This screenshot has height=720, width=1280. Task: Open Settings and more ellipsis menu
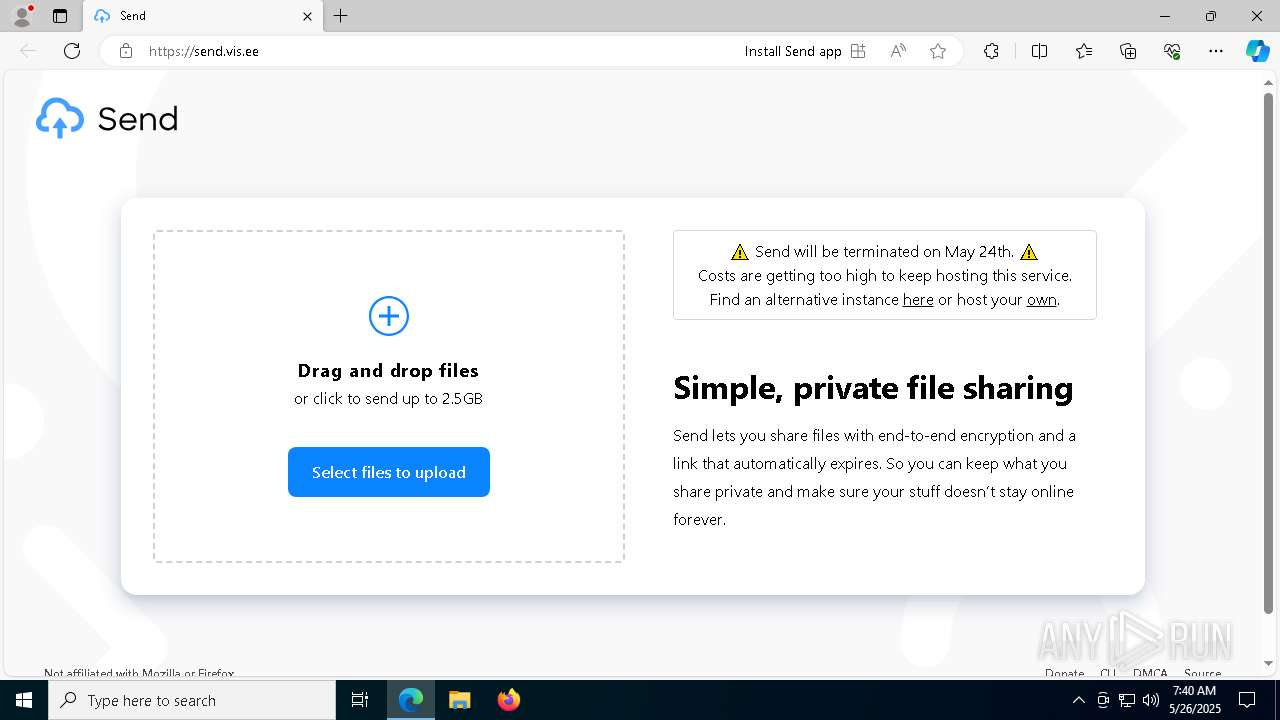tap(1216, 51)
